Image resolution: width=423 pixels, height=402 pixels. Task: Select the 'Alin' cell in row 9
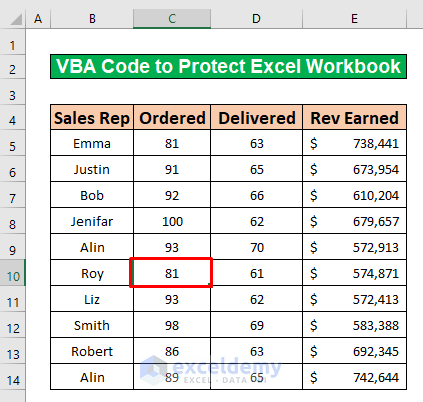tap(92, 247)
